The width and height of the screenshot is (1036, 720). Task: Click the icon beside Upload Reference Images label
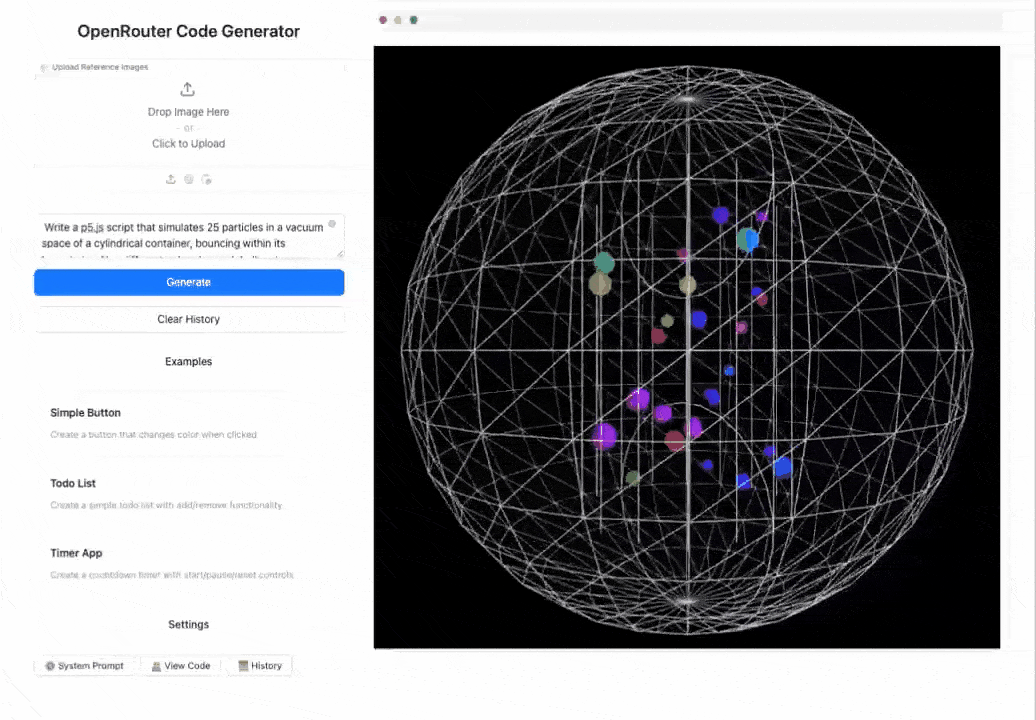point(44,67)
